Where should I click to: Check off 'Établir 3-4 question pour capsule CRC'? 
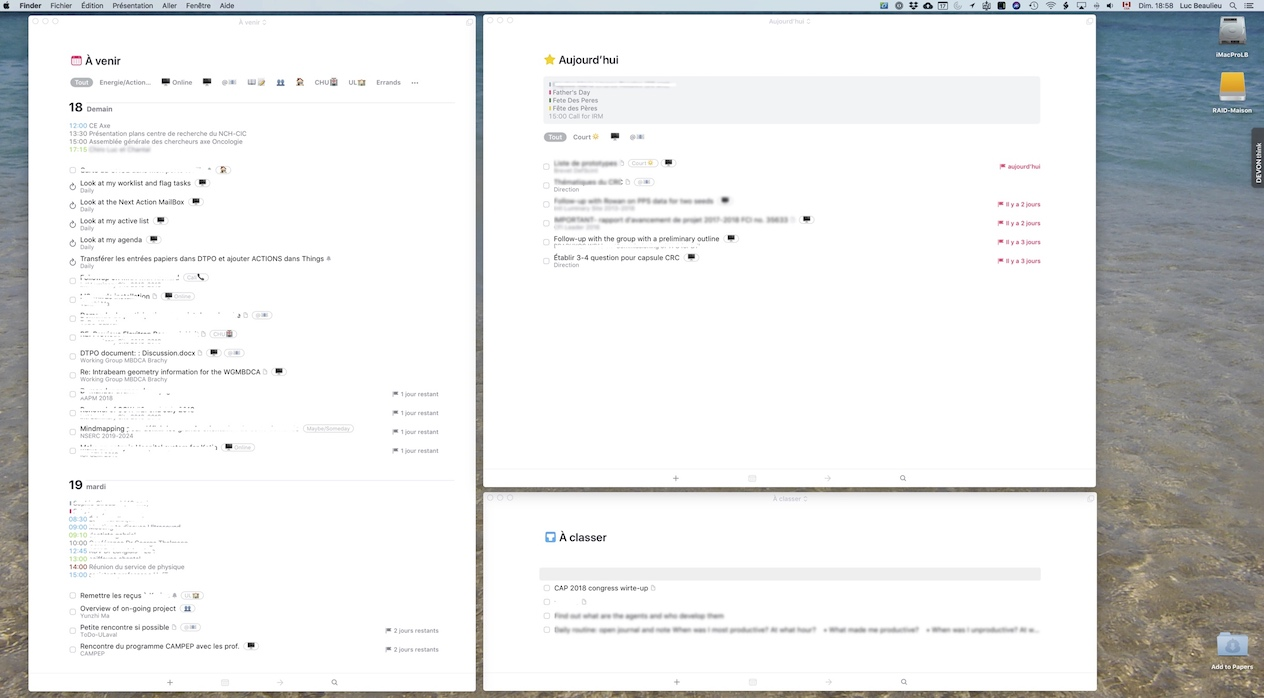[x=545, y=258]
